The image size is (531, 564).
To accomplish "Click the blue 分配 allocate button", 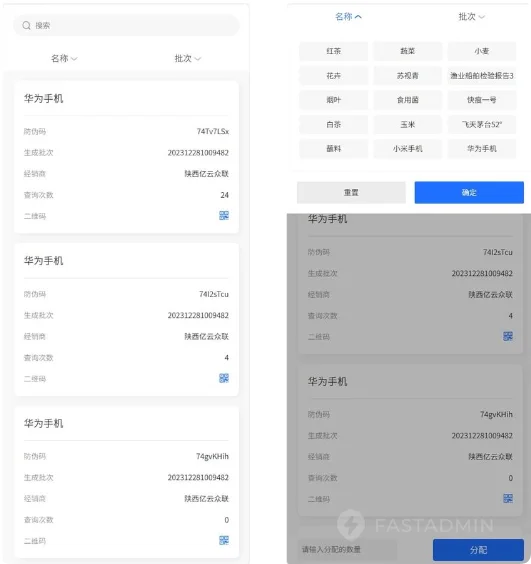I will [x=478, y=550].
